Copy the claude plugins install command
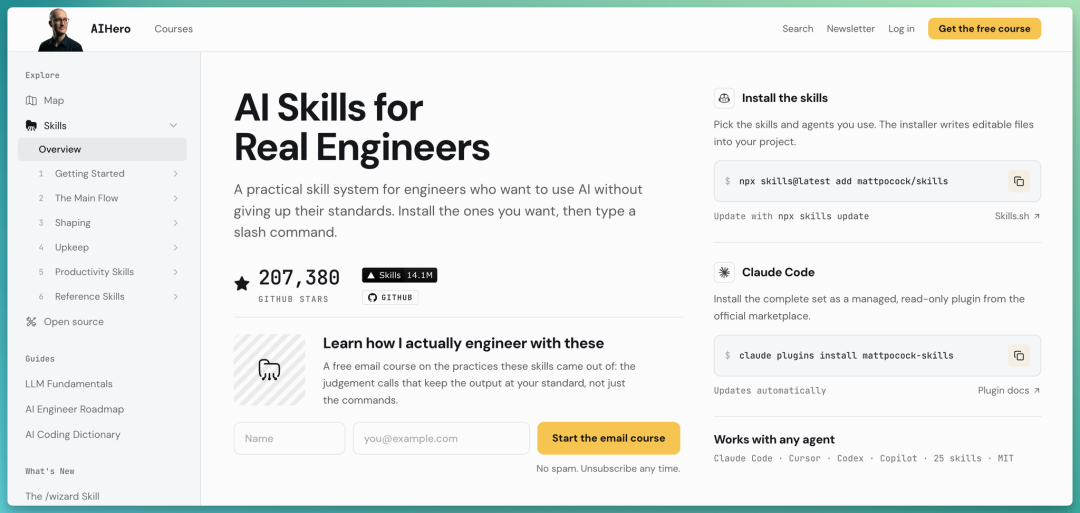Viewport: 1080px width, 513px height. pos(1019,356)
